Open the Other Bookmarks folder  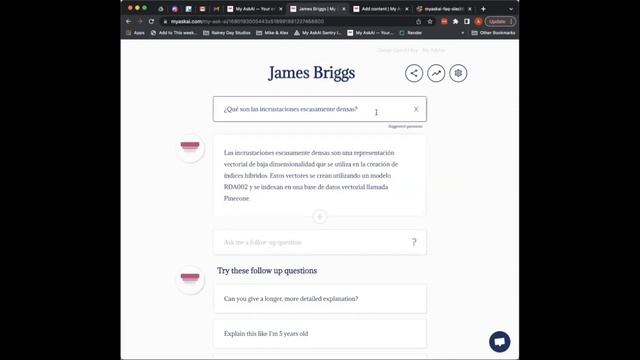(x=493, y=33)
